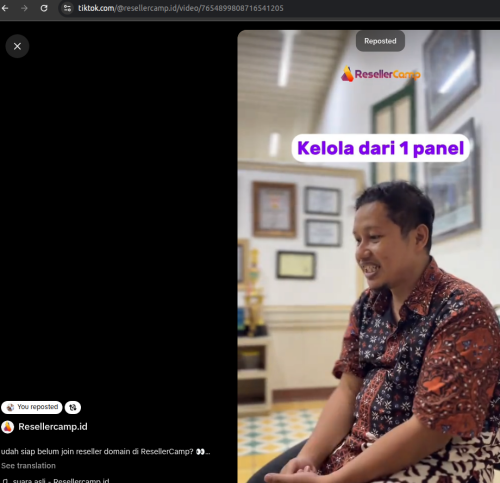
Task: Open Resellercamp.id profile avatar
Action: click(x=7, y=427)
